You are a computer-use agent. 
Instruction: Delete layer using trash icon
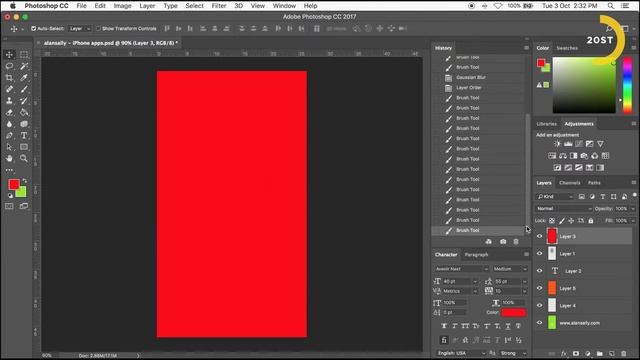click(624, 353)
